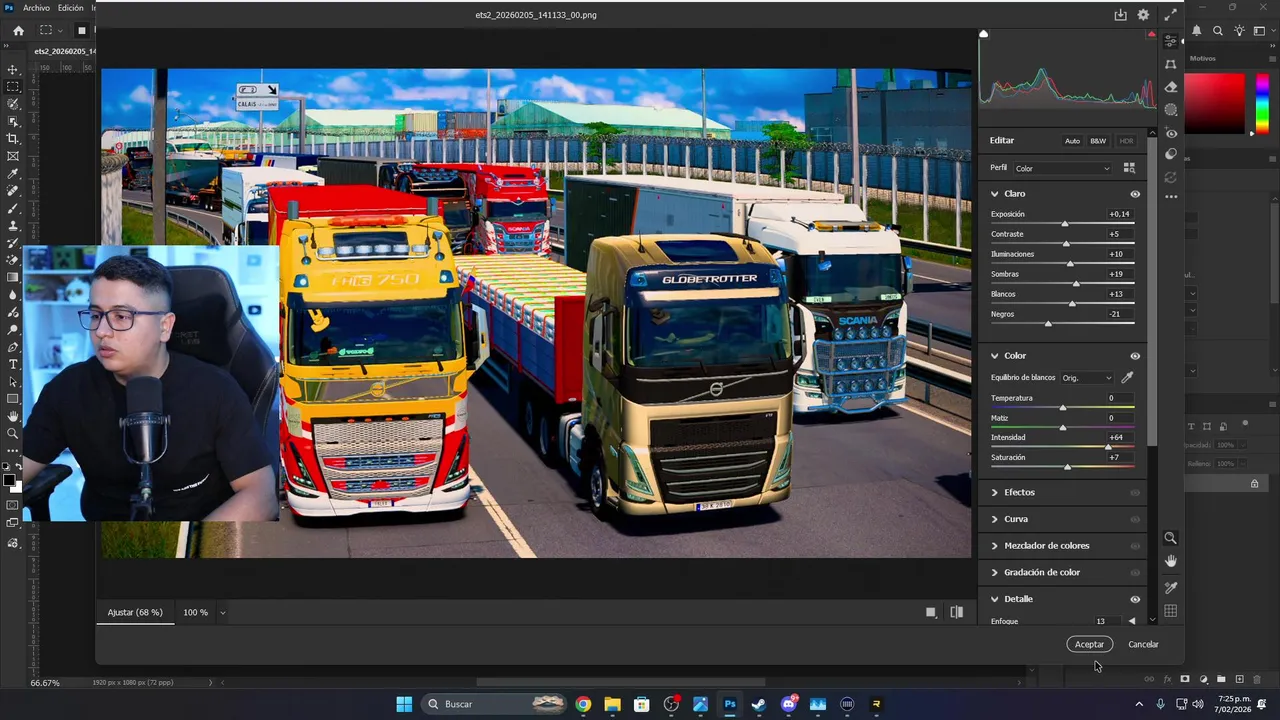Viewport: 1280px width, 720px height.
Task: Toggle visibility of the Claro panel edits
Action: pos(1135,194)
